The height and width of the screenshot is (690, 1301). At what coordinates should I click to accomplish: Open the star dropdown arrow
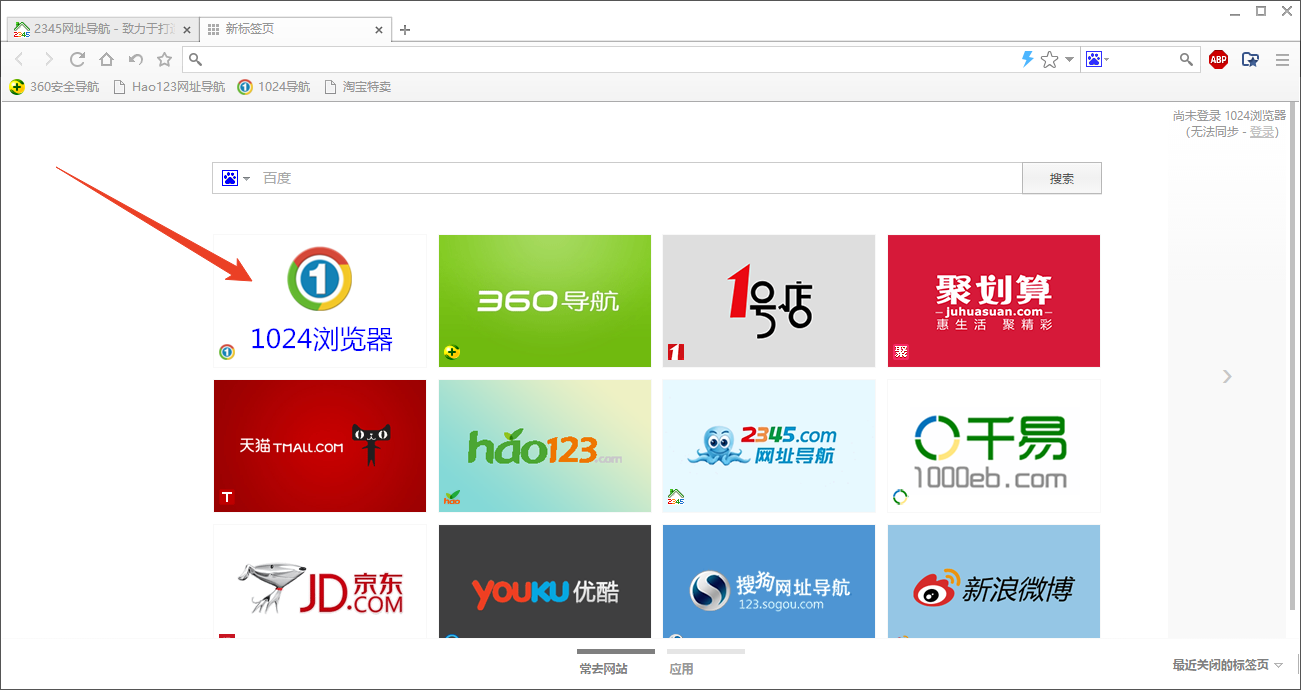[x=1067, y=59]
